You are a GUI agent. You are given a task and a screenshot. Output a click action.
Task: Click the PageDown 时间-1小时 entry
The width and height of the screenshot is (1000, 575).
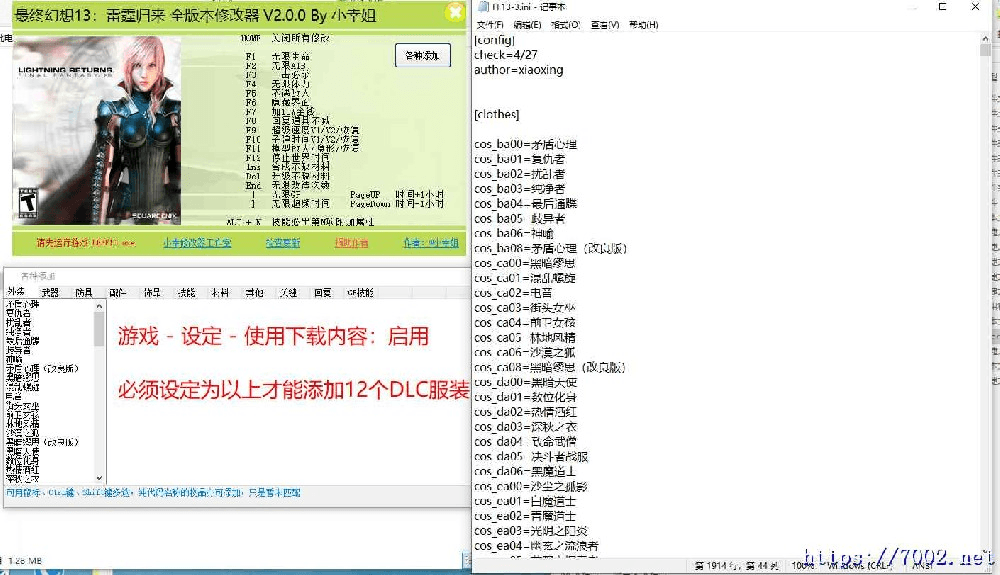(x=397, y=204)
